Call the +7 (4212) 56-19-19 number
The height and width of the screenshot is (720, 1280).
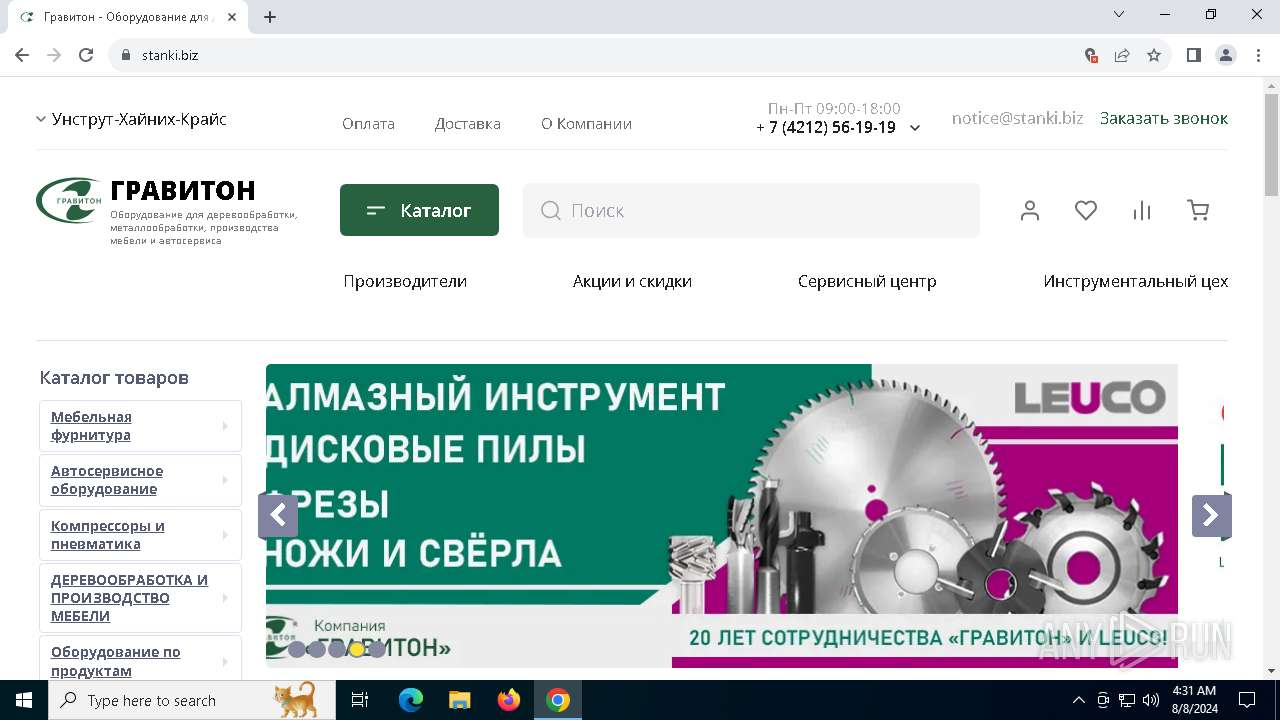826,127
